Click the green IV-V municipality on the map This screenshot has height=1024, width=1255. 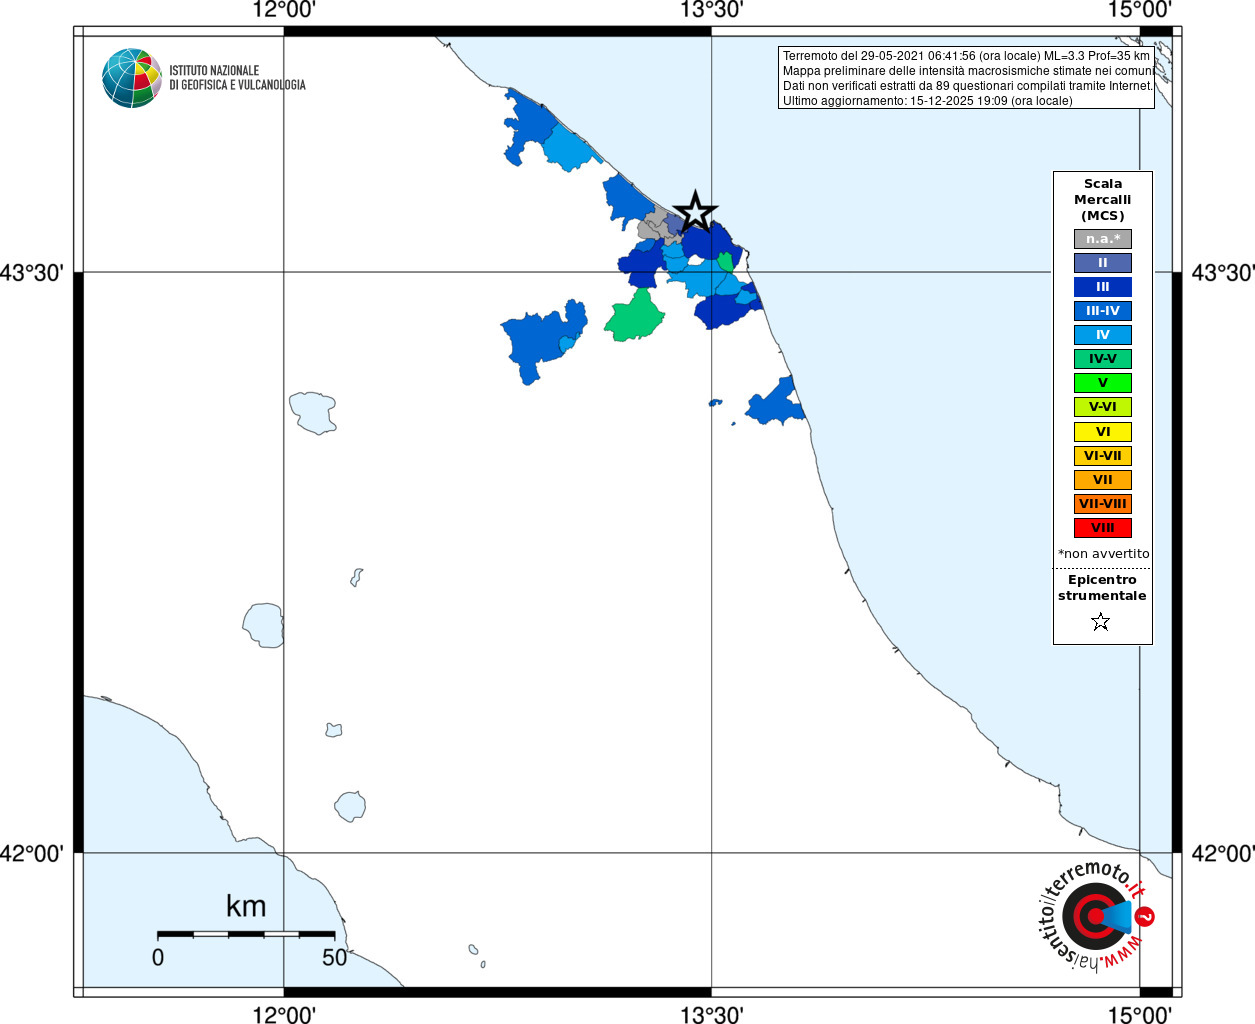point(634,316)
